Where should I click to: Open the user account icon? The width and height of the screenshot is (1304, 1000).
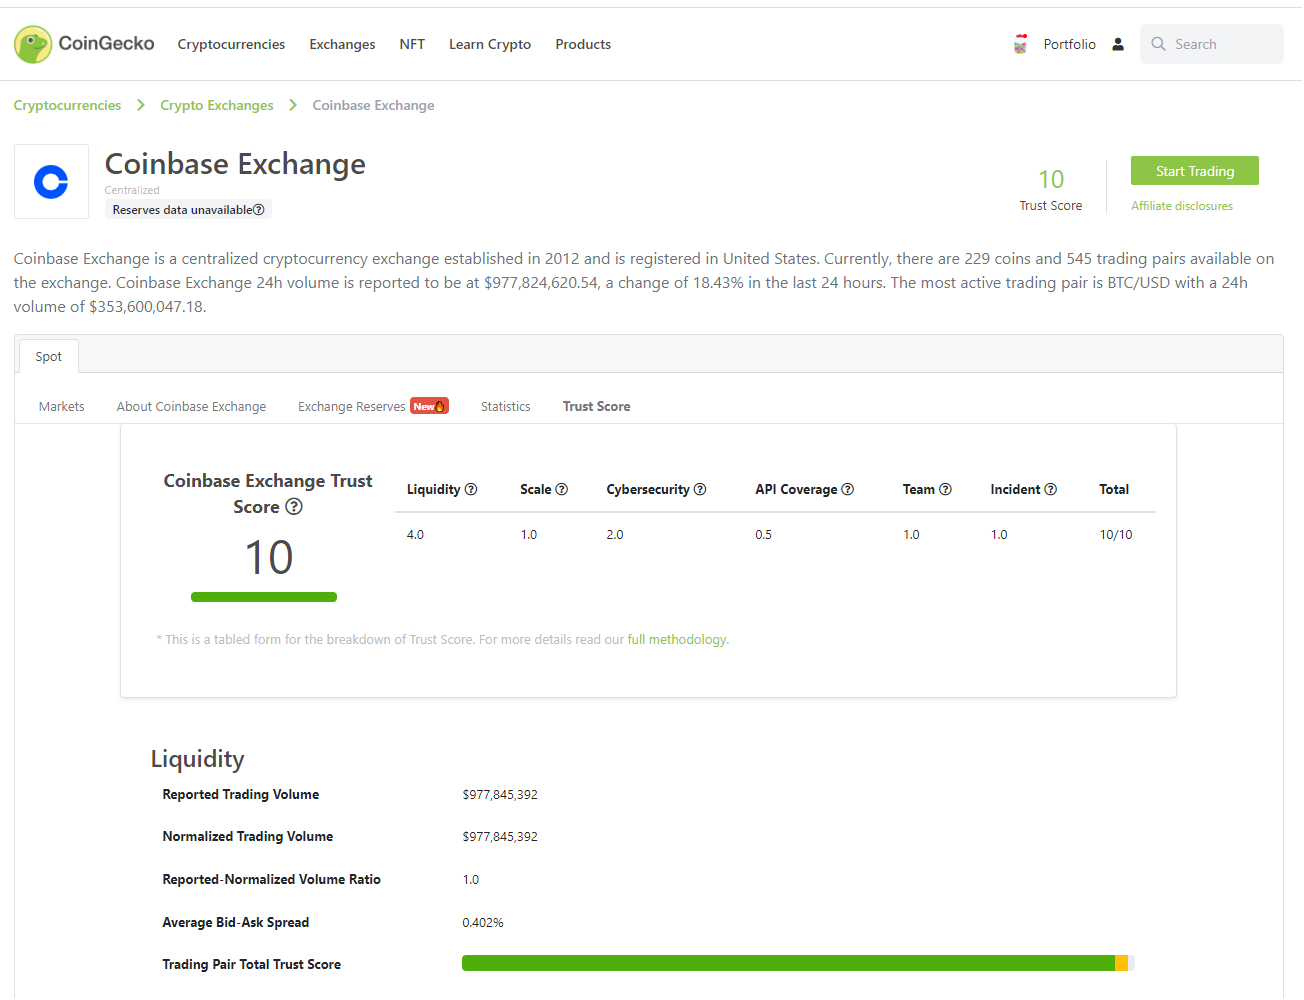pyautogui.click(x=1118, y=44)
